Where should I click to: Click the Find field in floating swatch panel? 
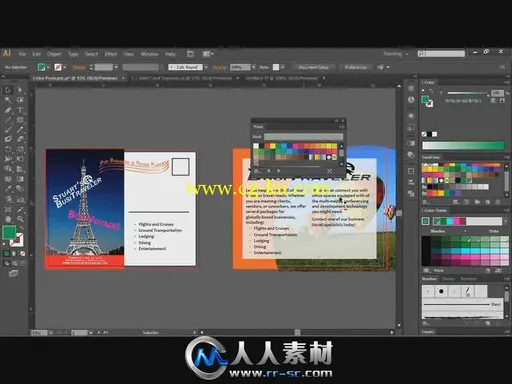(x=303, y=136)
